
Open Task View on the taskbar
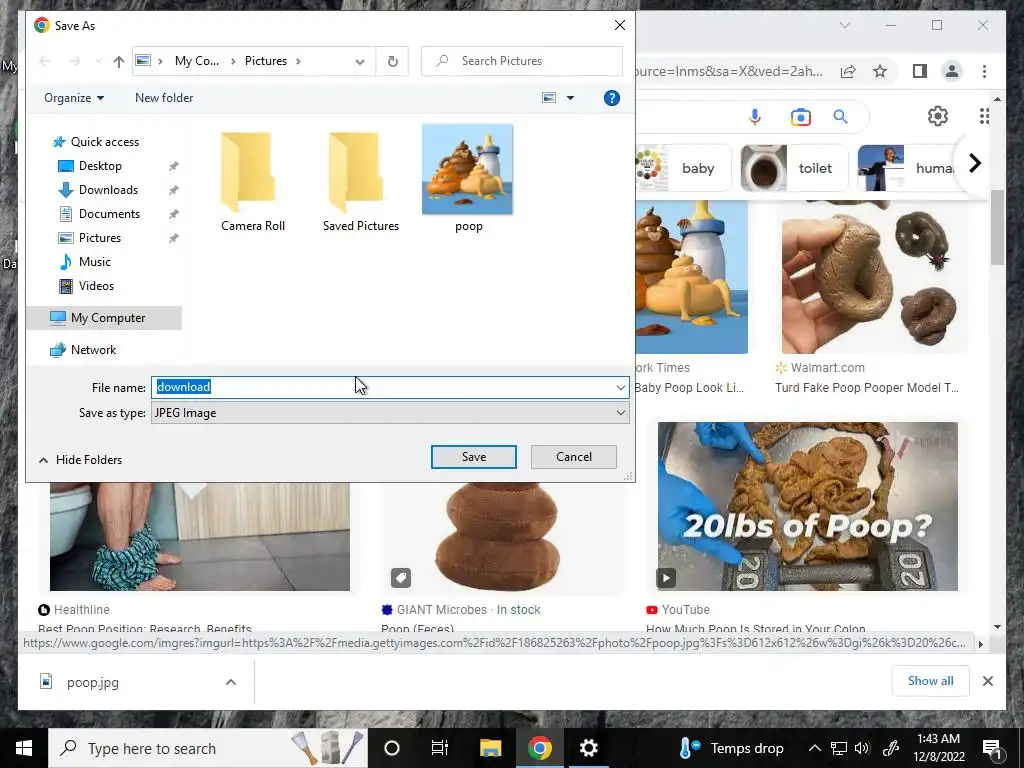[440, 748]
